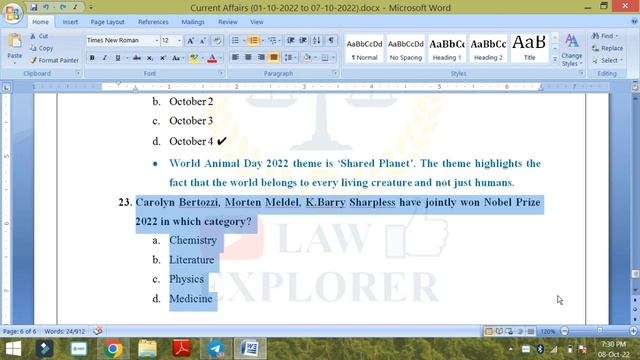The image size is (640, 360).
Task: Click the Sort icon
Action: coord(317,40)
